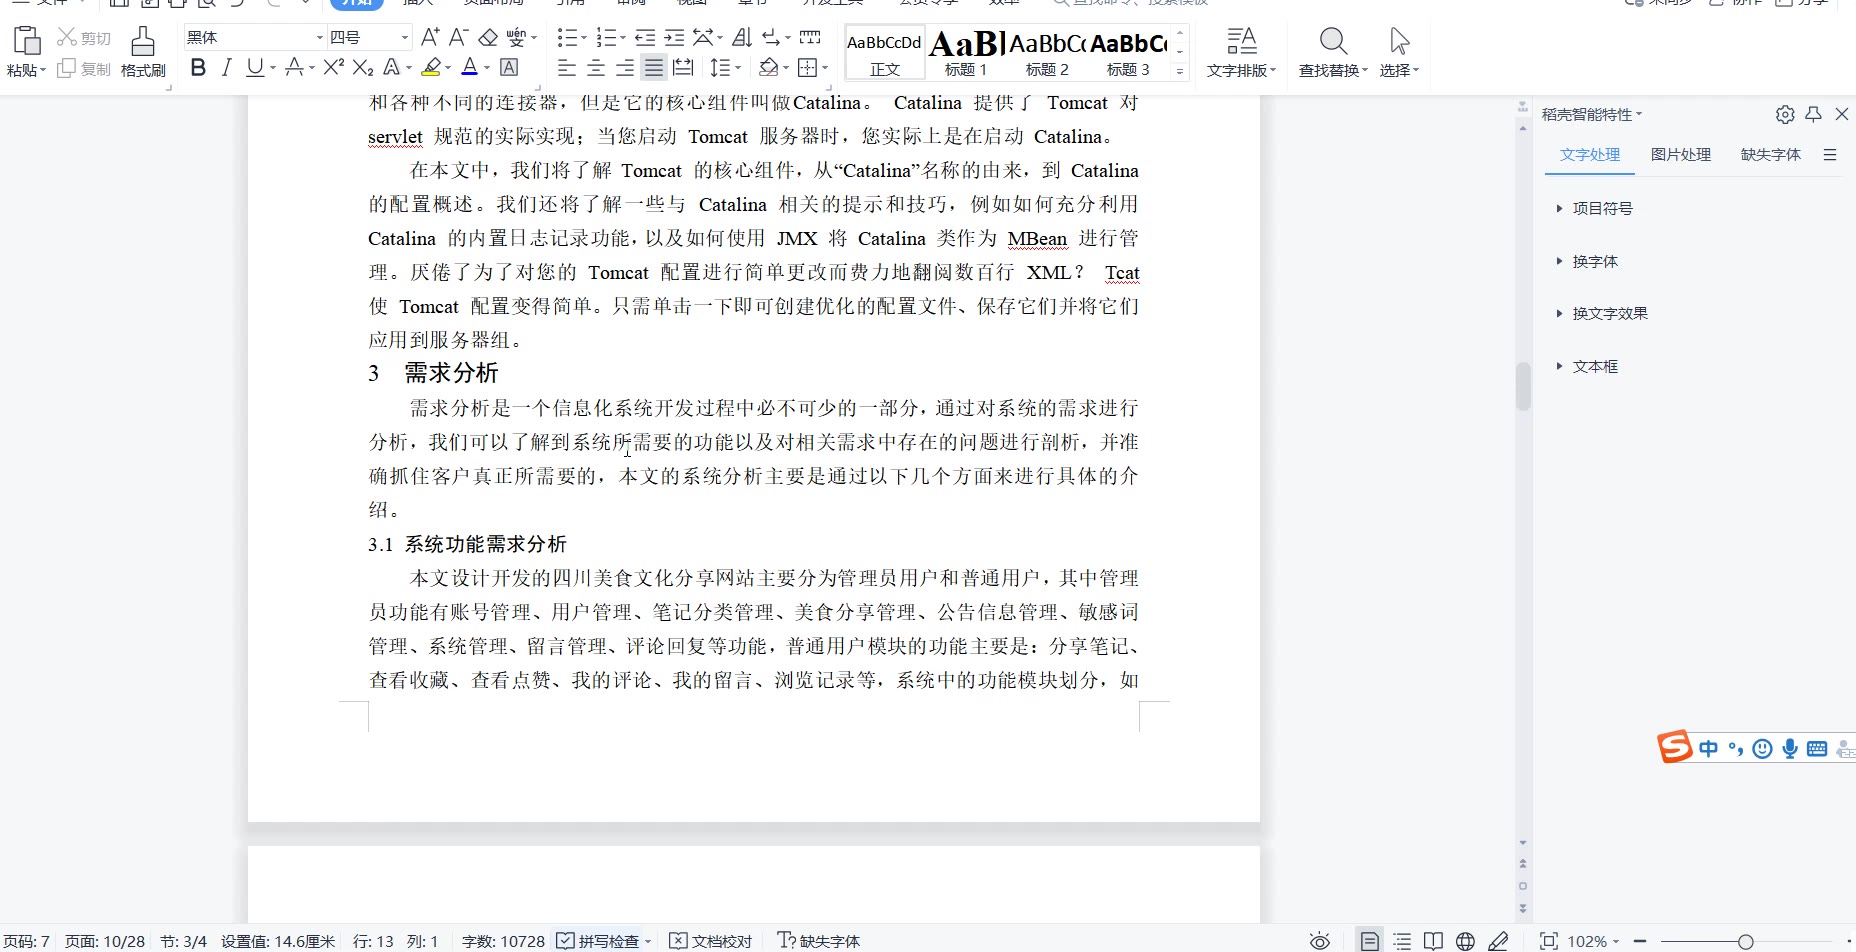Activate the Format Painter (格式刷) brush
The width and height of the screenshot is (1856, 952).
coord(143,52)
